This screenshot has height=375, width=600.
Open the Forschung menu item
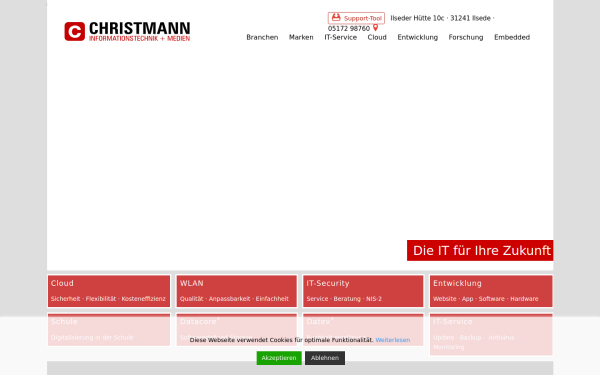tap(466, 37)
